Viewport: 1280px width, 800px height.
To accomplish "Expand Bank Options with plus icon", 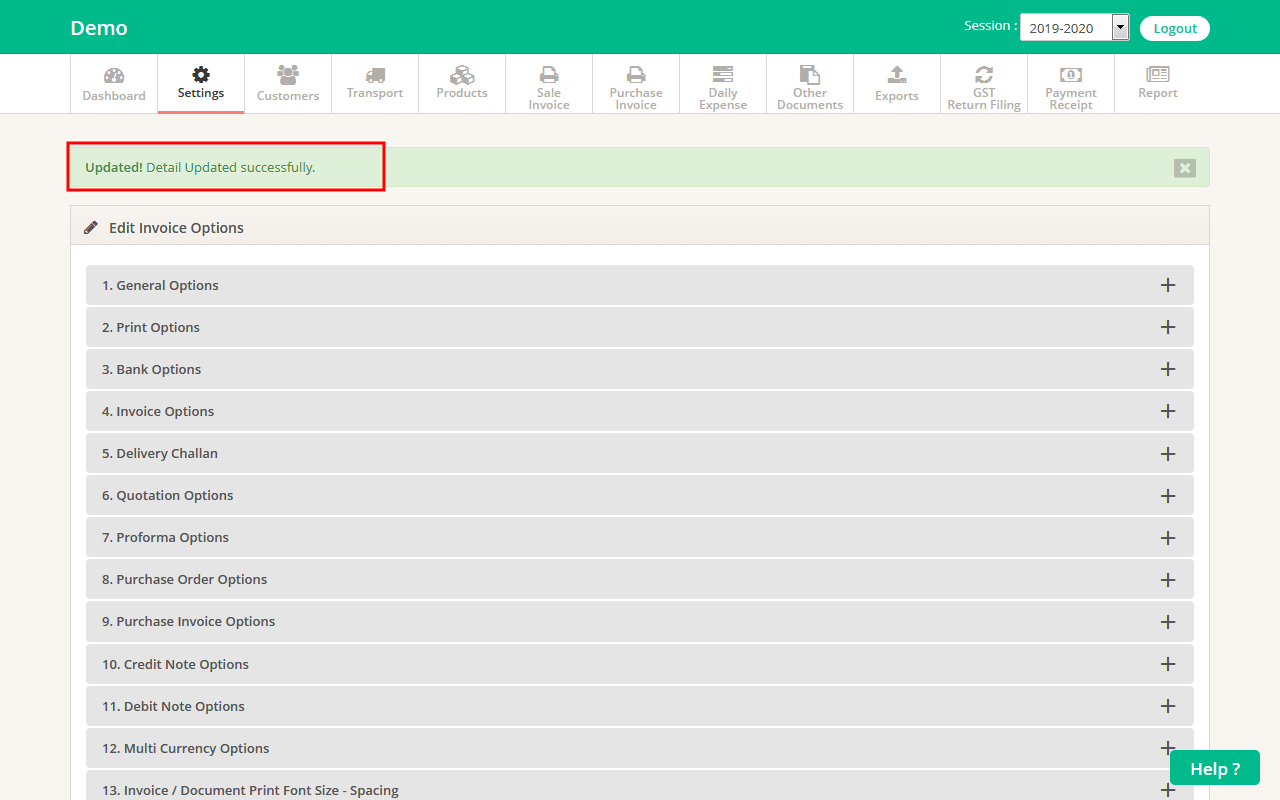I will pos(1167,370).
